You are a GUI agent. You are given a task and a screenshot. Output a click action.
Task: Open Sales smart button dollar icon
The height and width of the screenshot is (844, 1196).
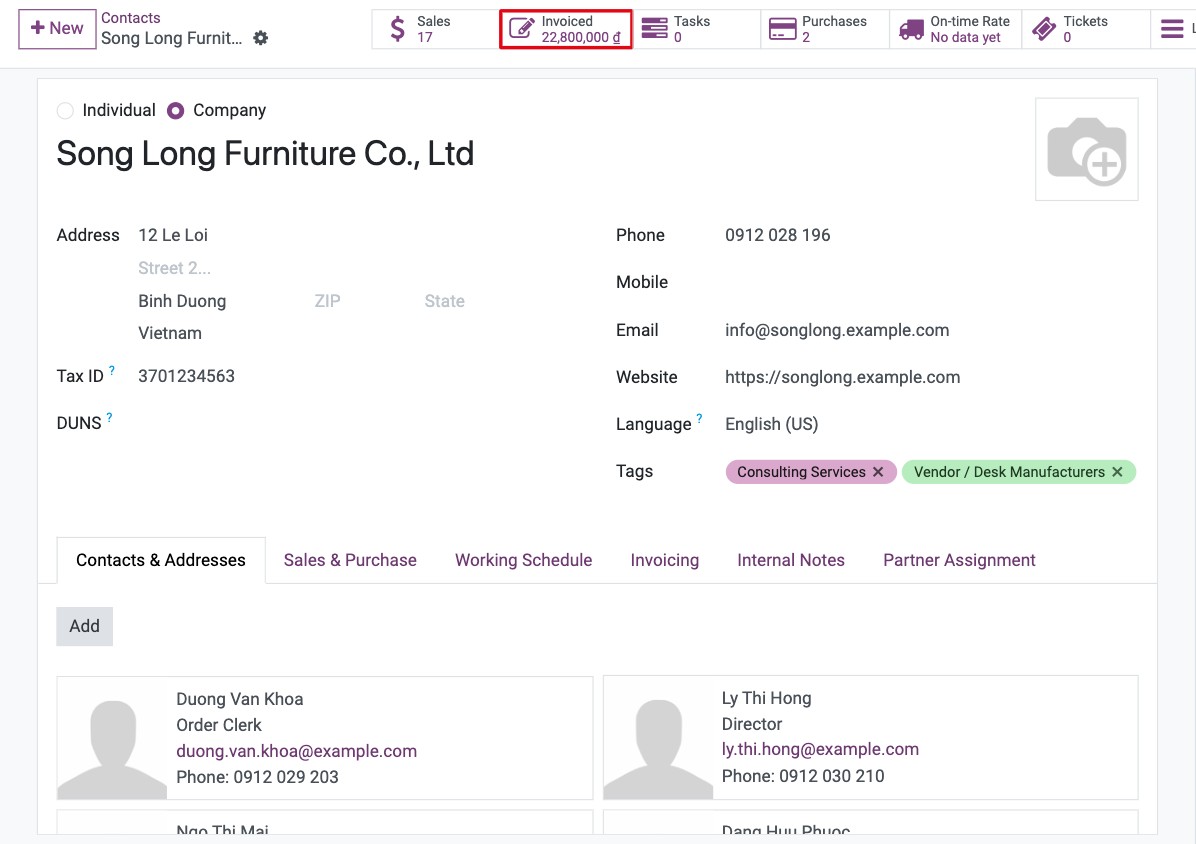click(397, 29)
